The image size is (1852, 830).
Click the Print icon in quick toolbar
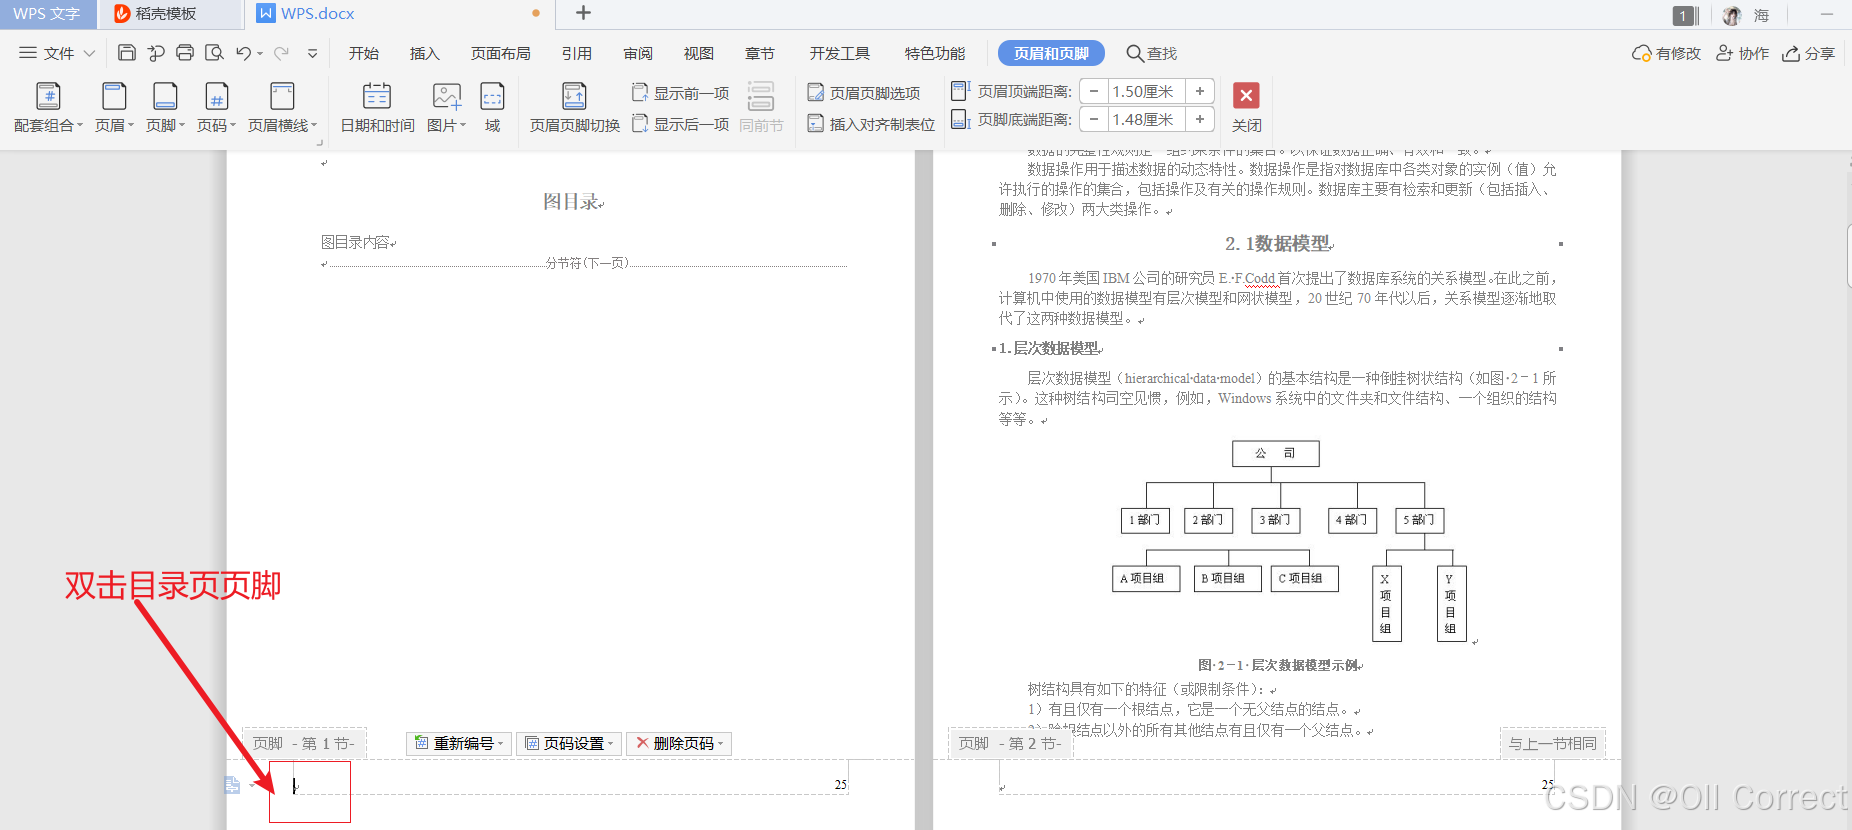click(x=185, y=53)
